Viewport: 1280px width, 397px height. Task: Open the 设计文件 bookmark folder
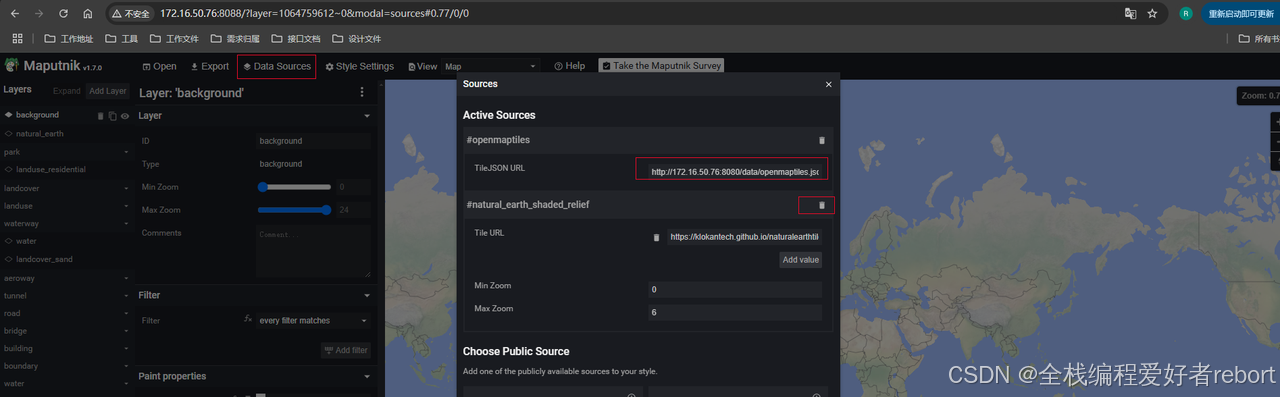356,39
